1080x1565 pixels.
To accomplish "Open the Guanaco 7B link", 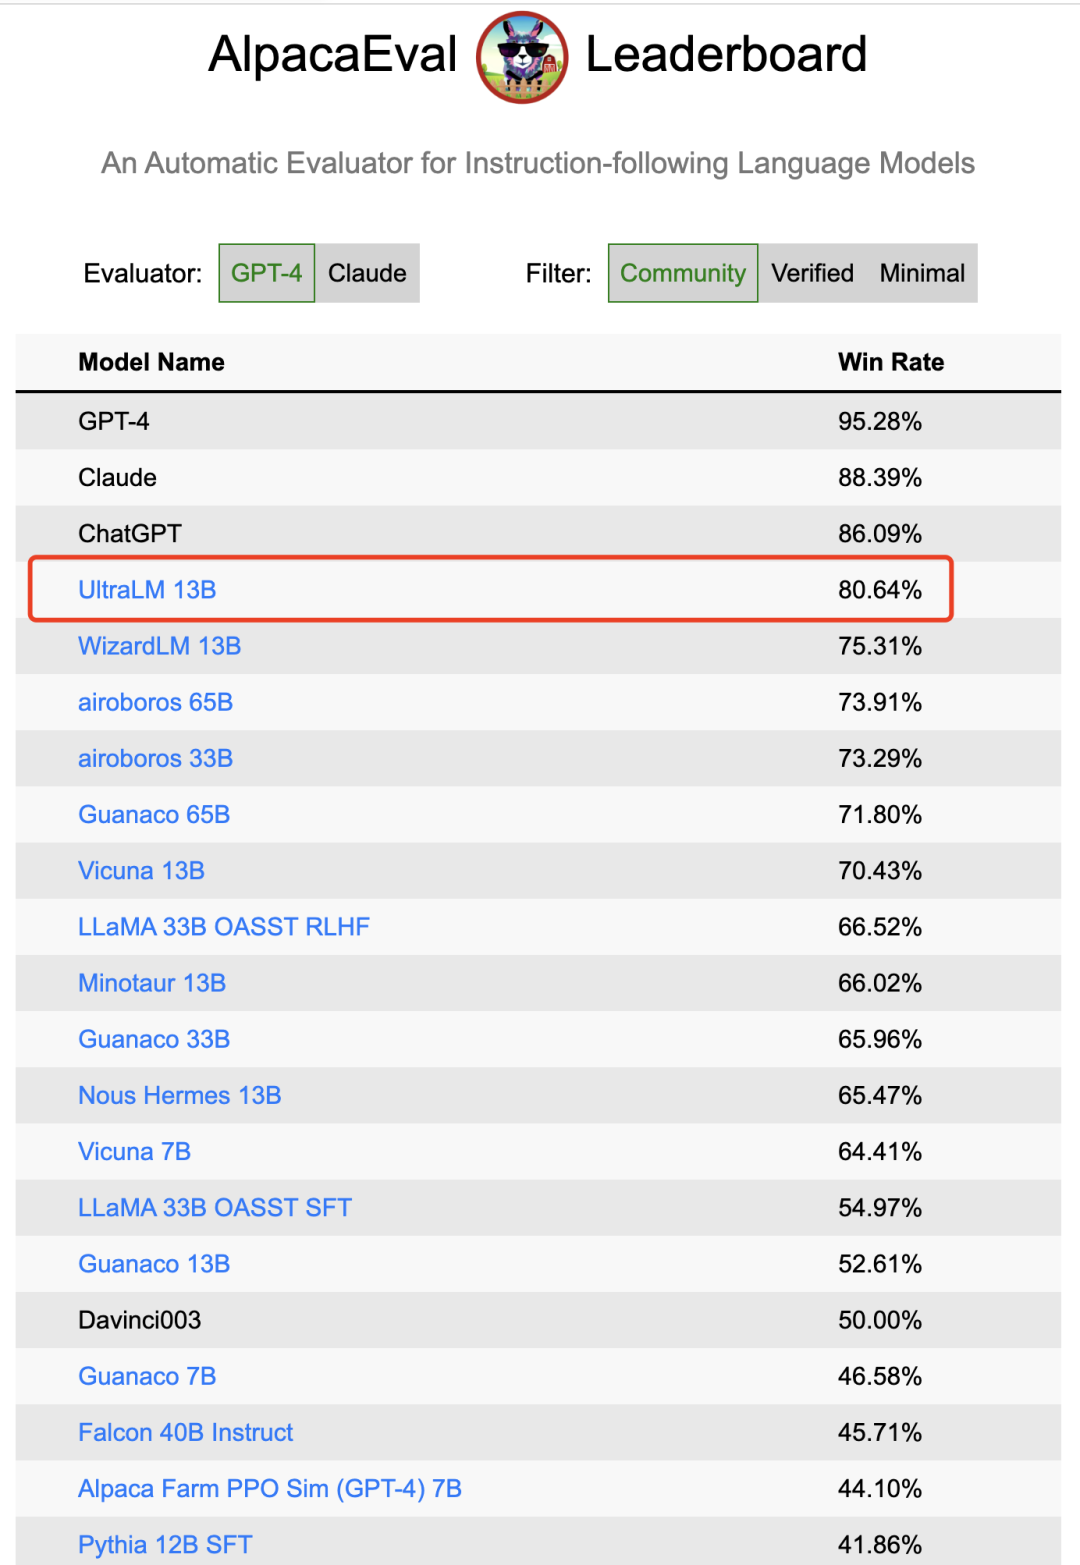I will pyautogui.click(x=147, y=1376).
